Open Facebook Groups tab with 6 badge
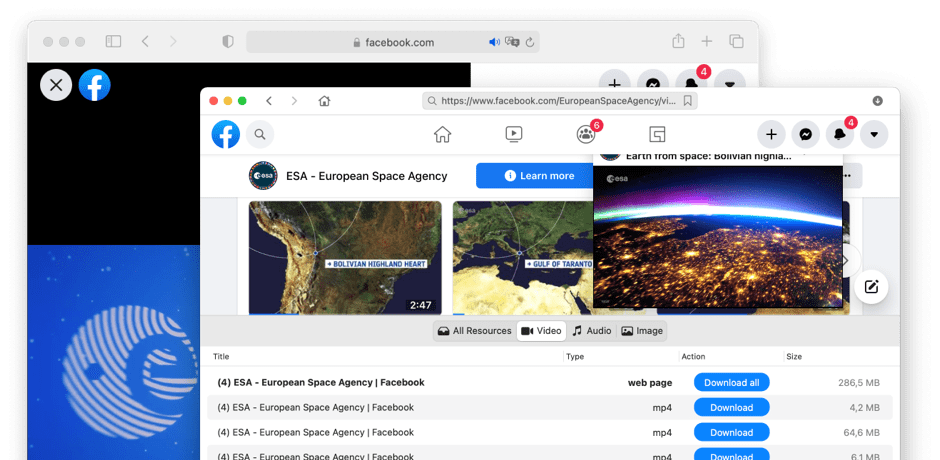This screenshot has height=460, width=940. (587, 133)
